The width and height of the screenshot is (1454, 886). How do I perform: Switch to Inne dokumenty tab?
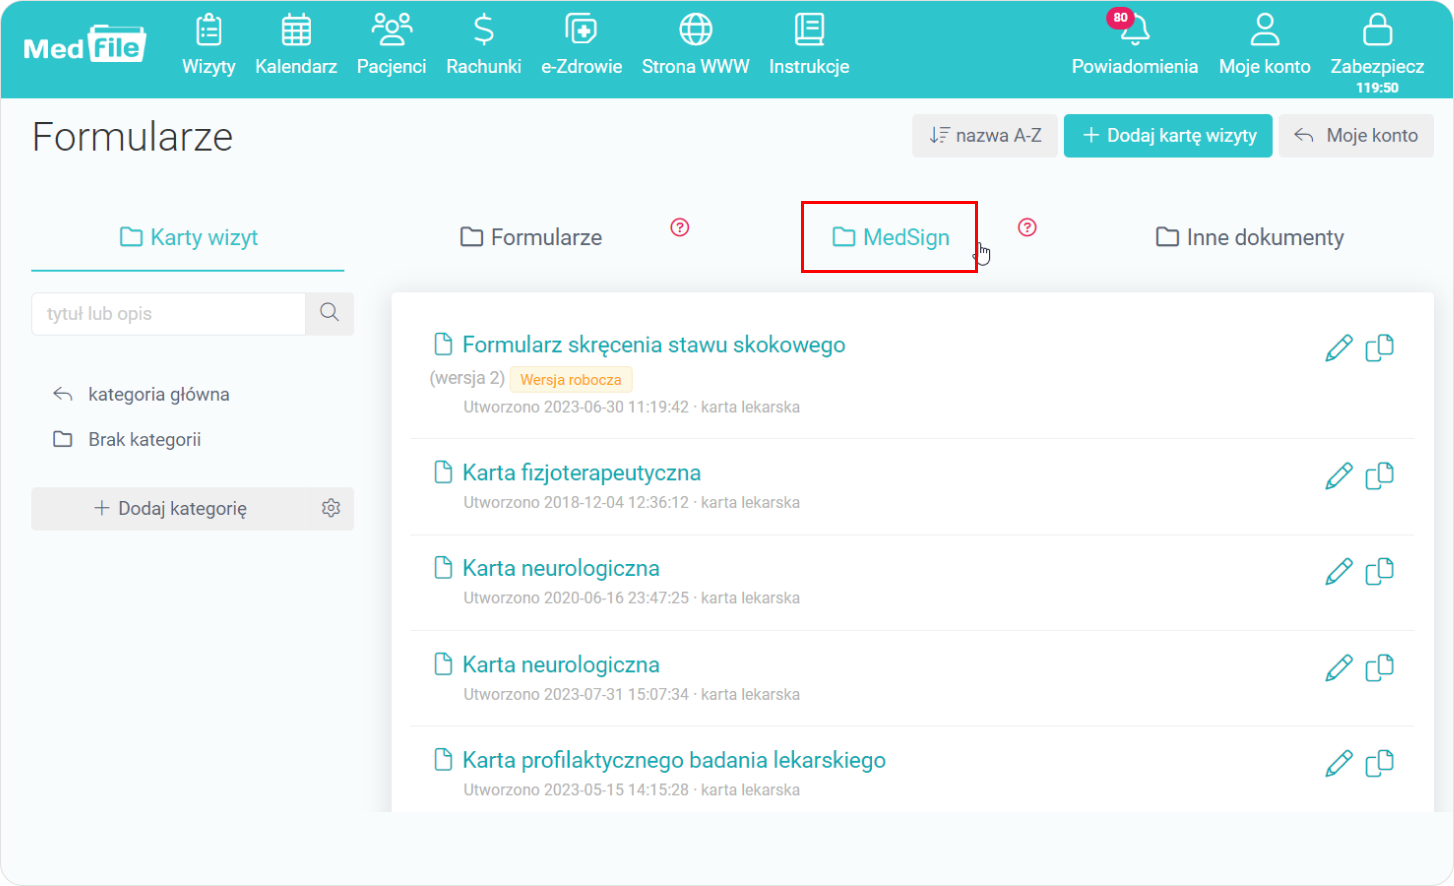[x=1249, y=237]
